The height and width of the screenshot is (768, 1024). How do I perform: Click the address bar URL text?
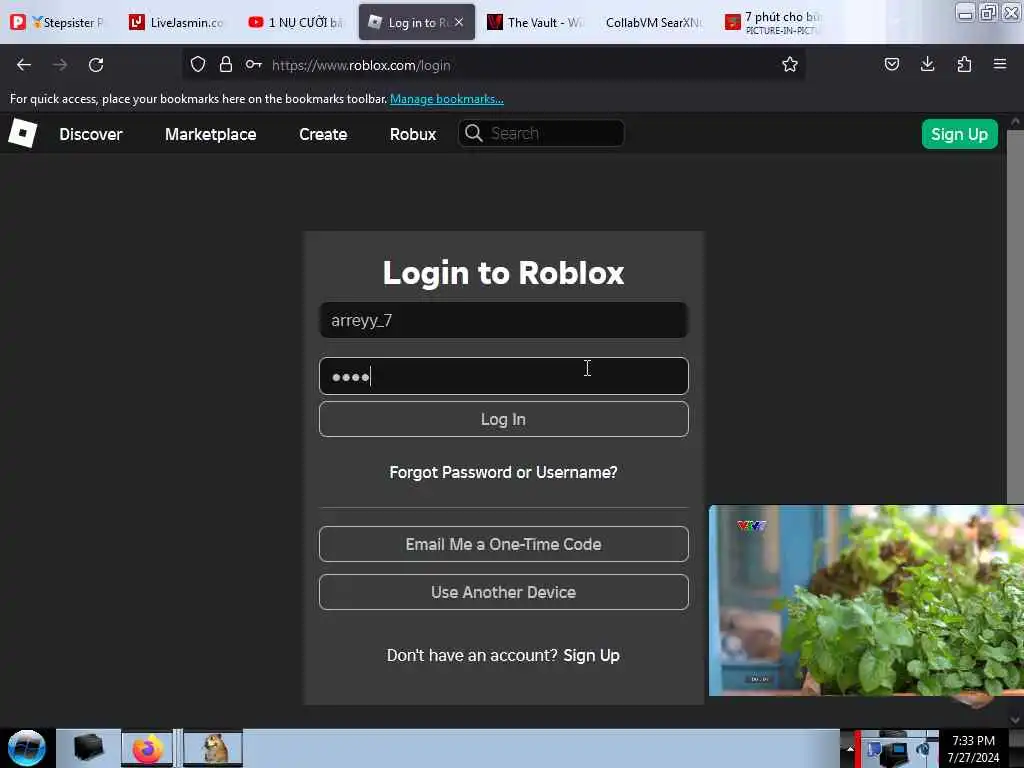[361, 65]
